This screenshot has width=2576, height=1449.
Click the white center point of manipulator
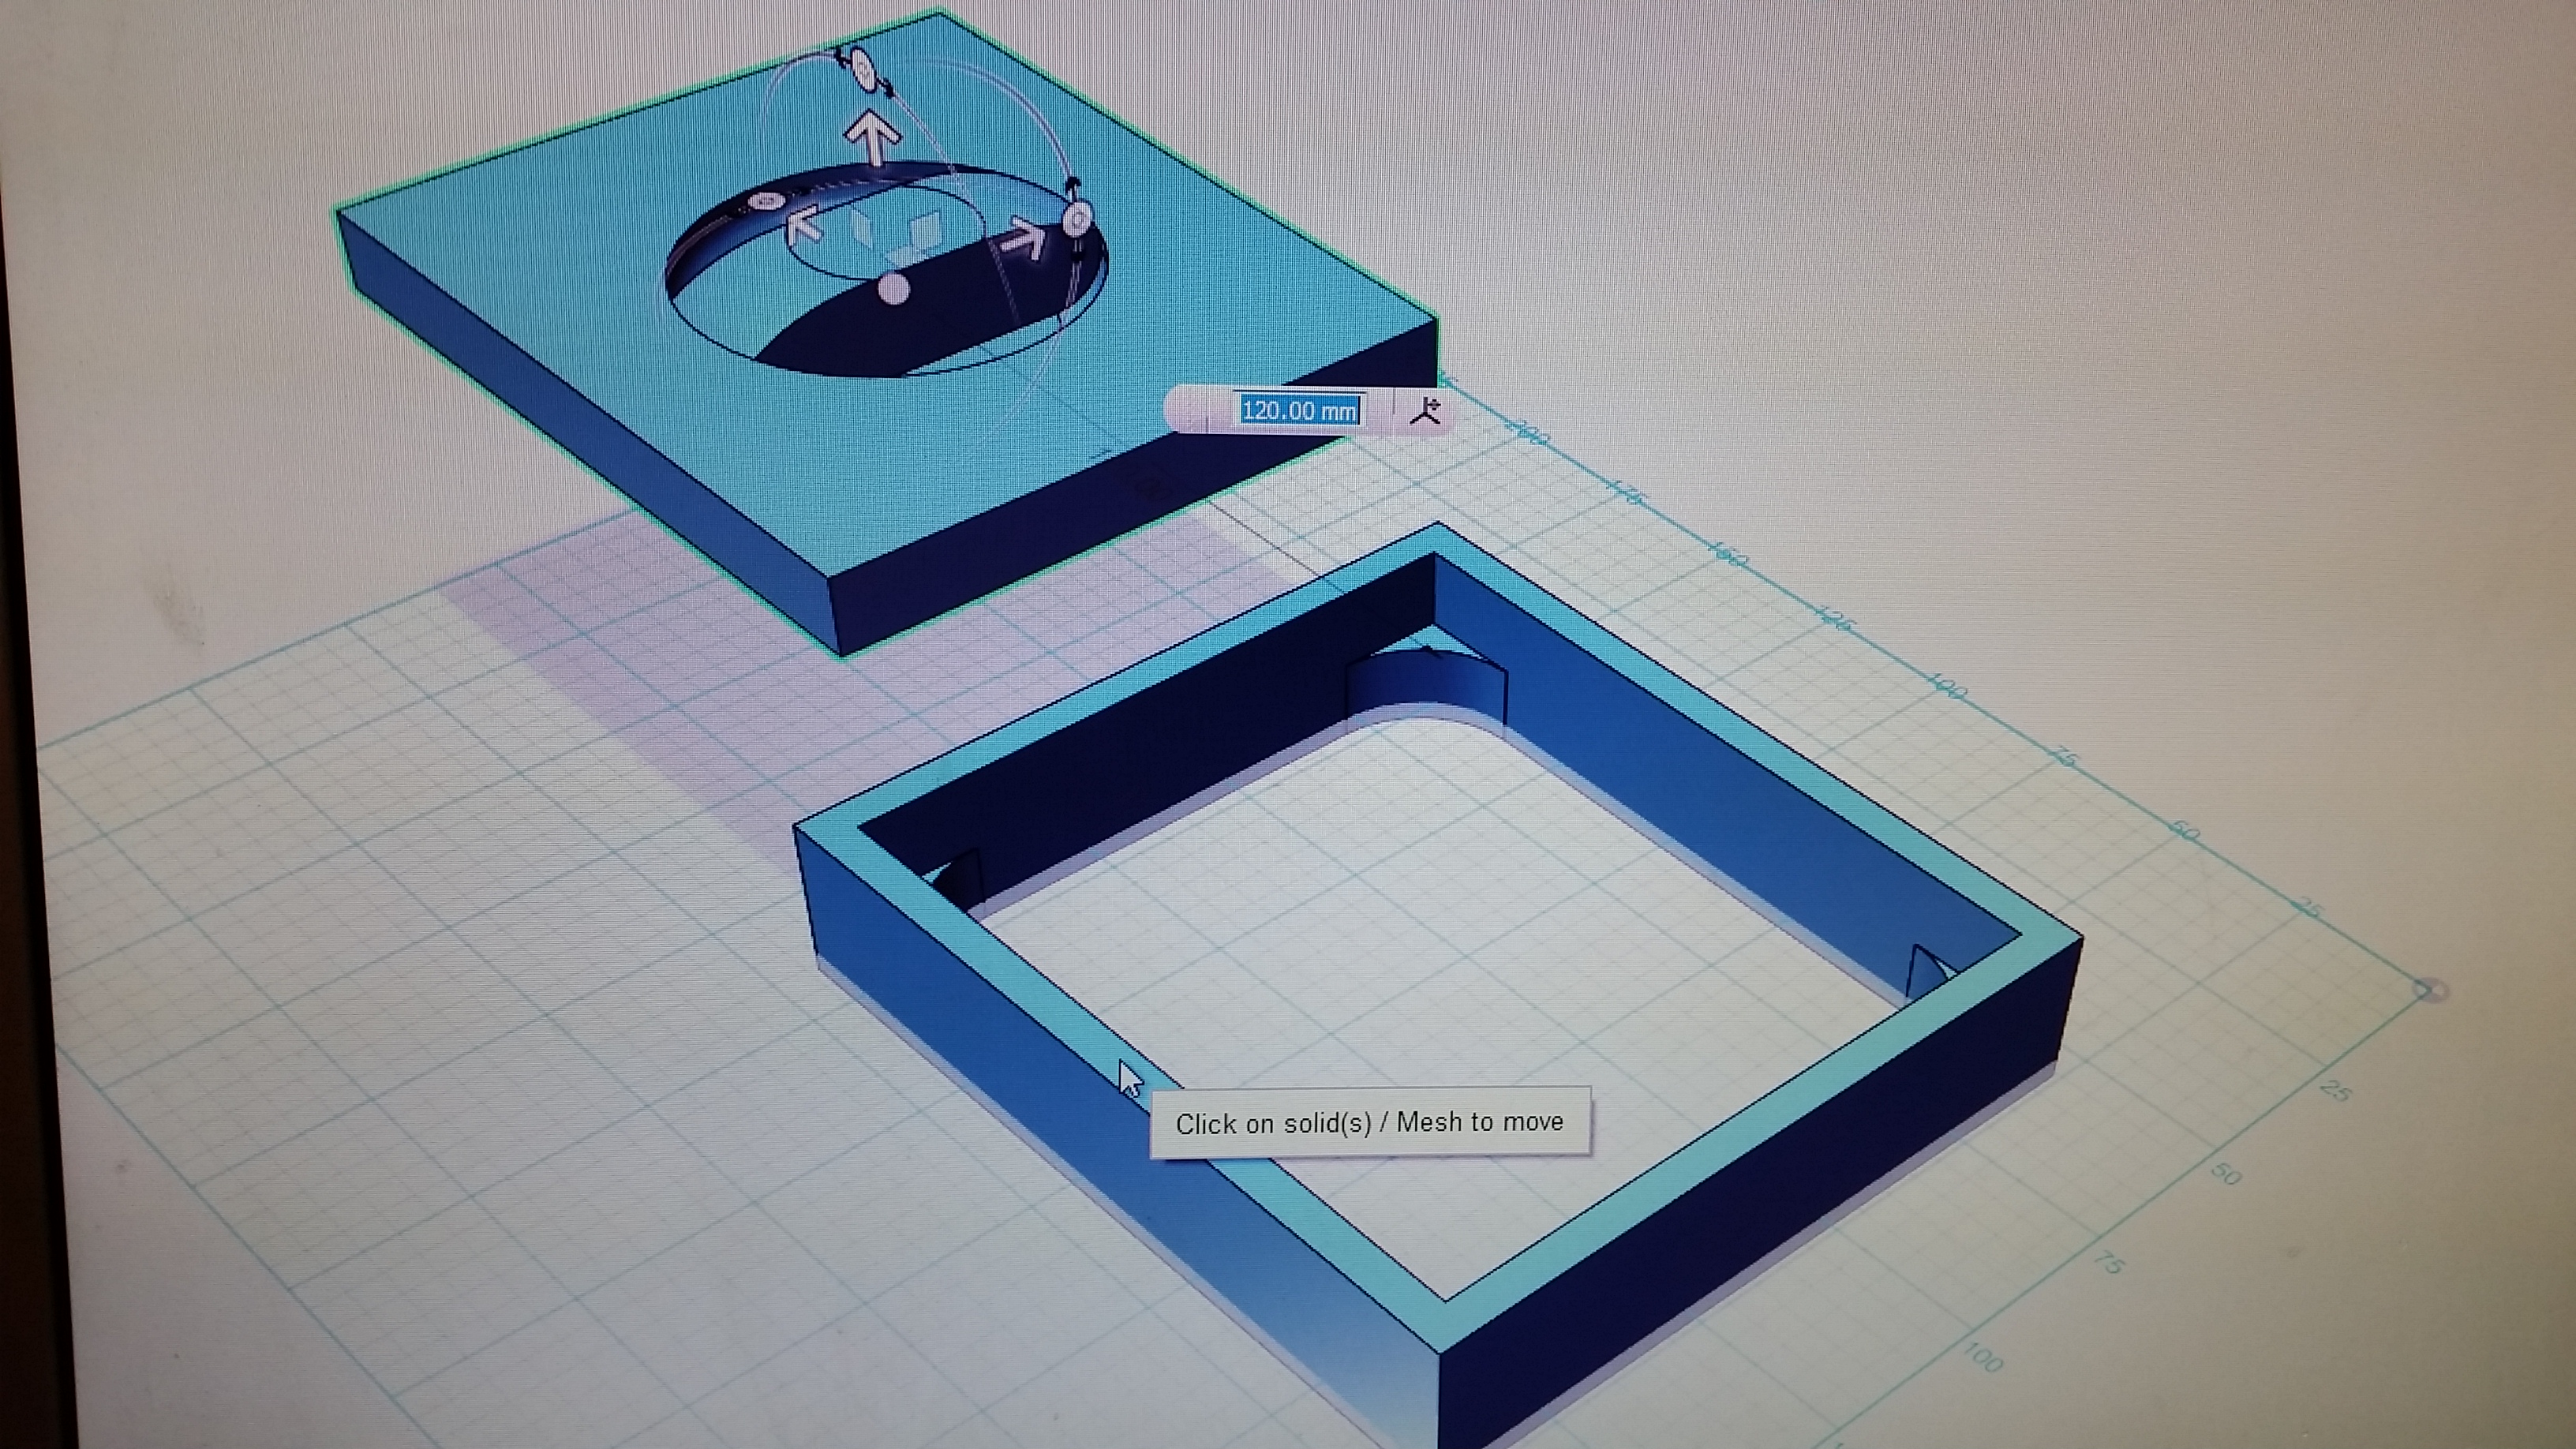click(893, 289)
